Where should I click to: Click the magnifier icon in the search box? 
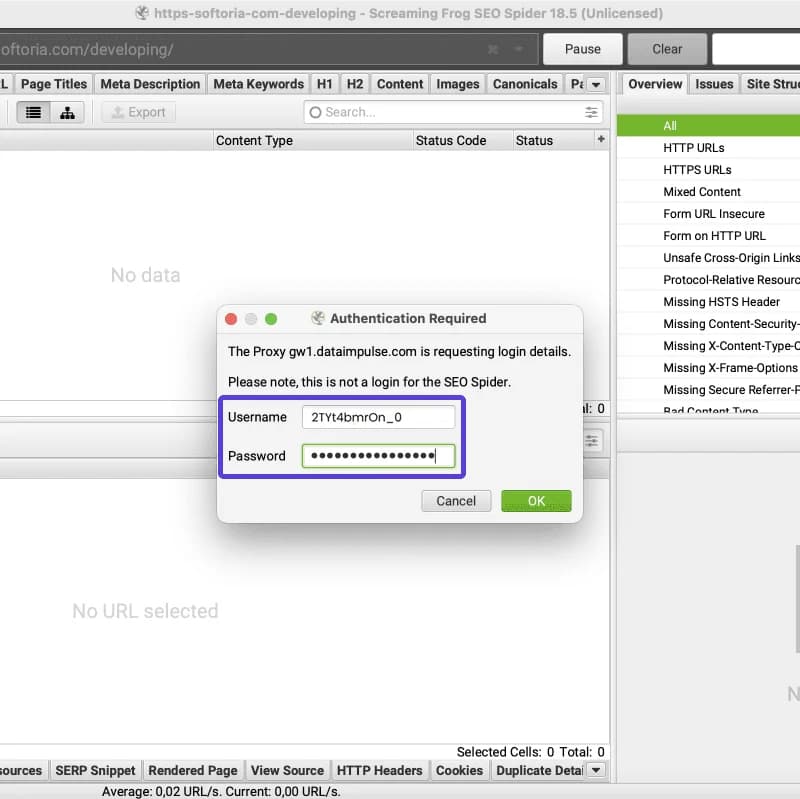point(315,112)
